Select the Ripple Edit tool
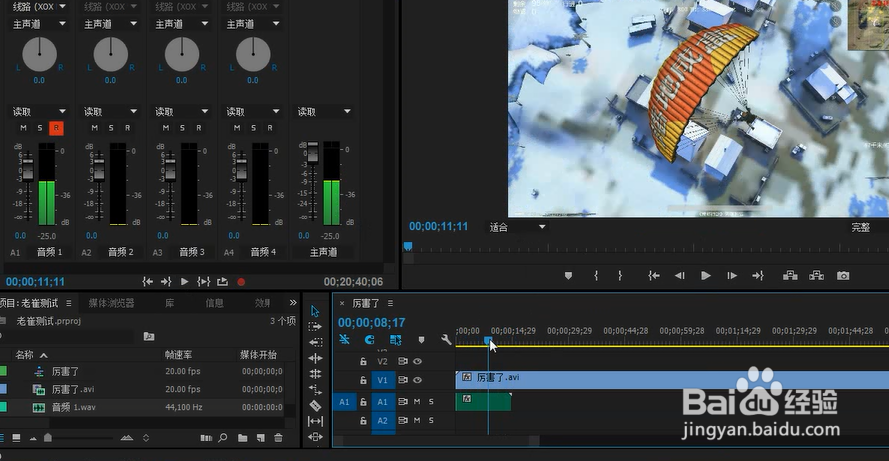Screen dimensions: 889x461 point(315,358)
